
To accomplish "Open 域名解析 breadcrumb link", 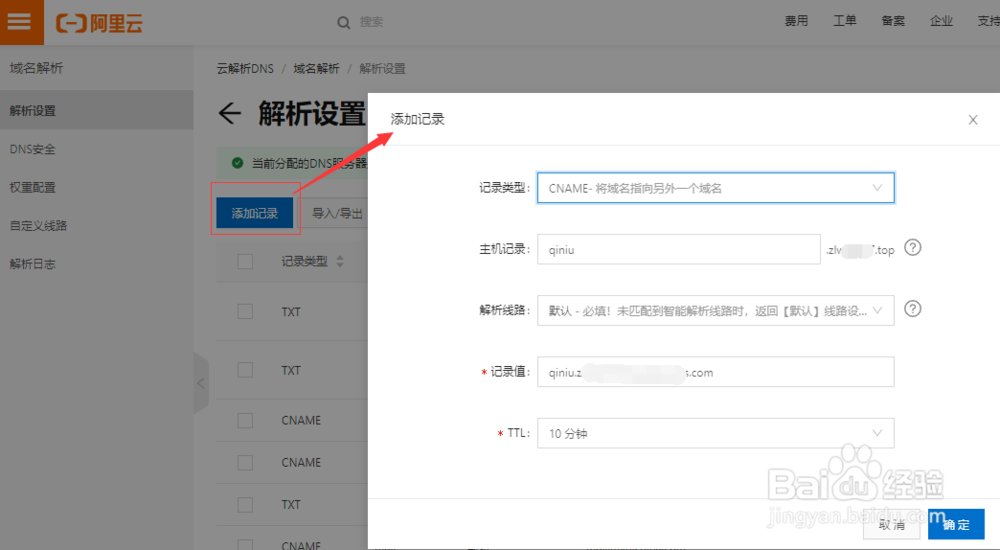I will pos(316,68).
